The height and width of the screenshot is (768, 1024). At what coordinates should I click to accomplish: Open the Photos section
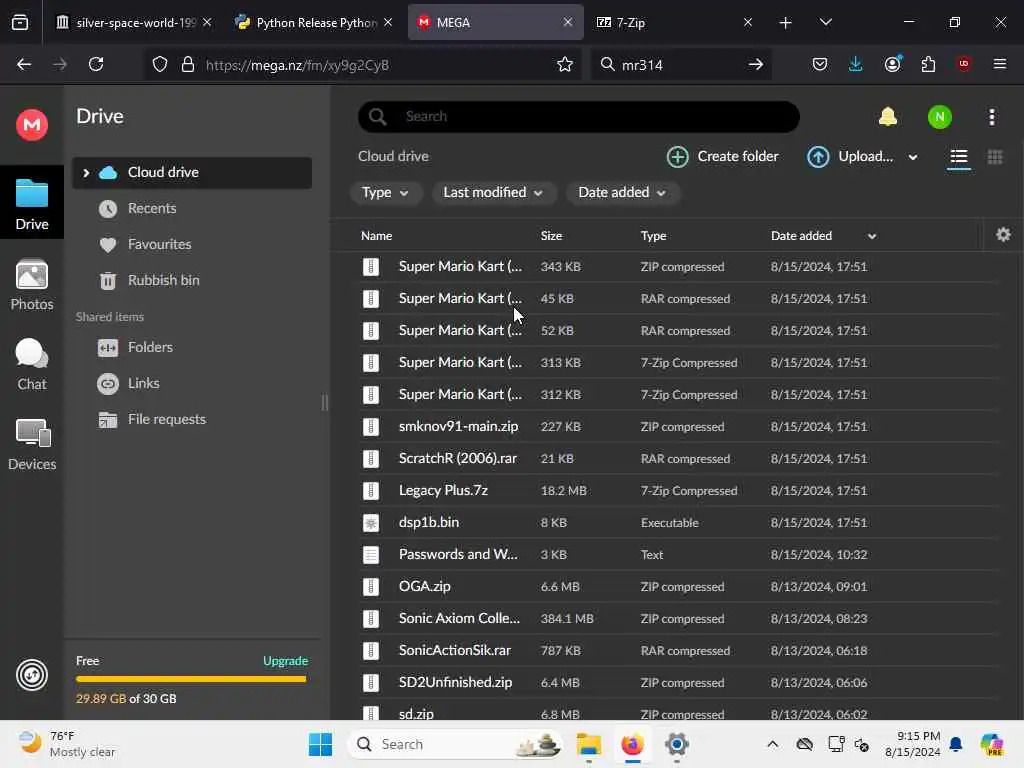[32, 285]
